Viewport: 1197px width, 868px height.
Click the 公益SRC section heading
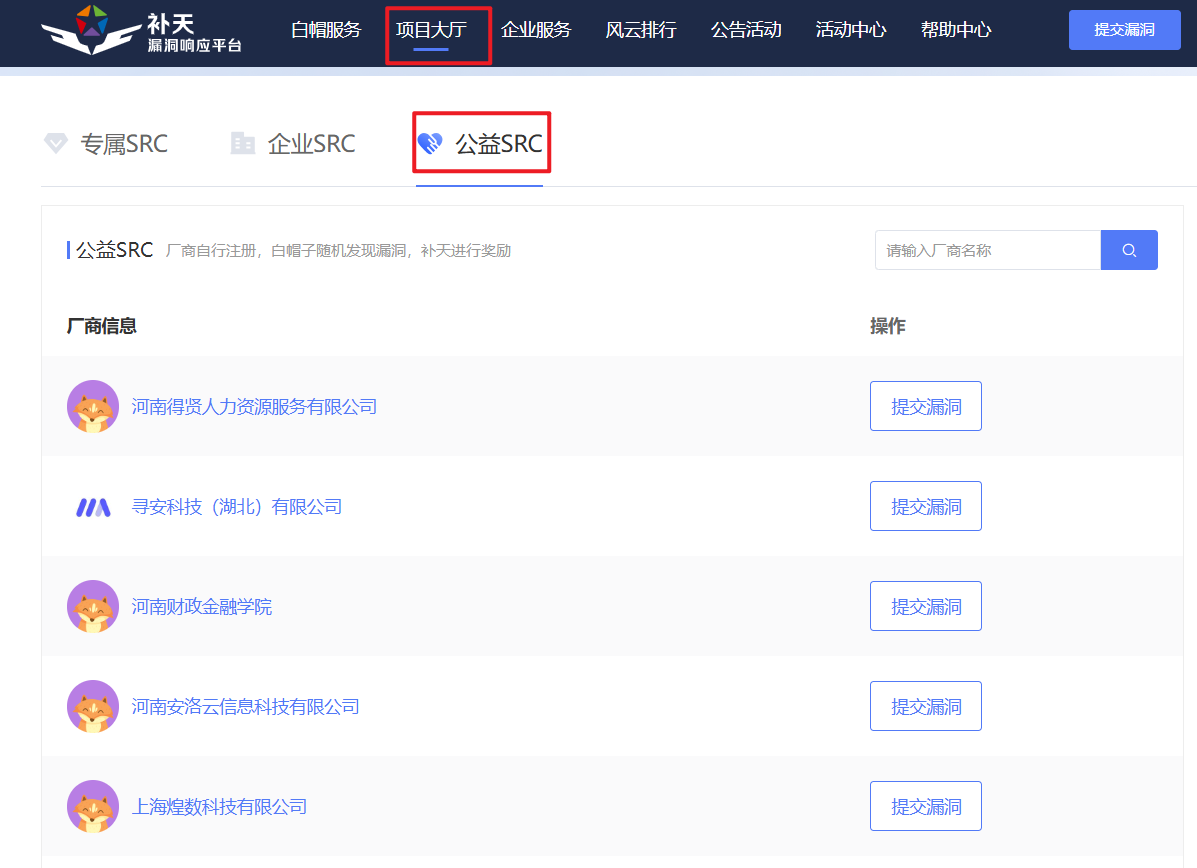coord(115,250)
